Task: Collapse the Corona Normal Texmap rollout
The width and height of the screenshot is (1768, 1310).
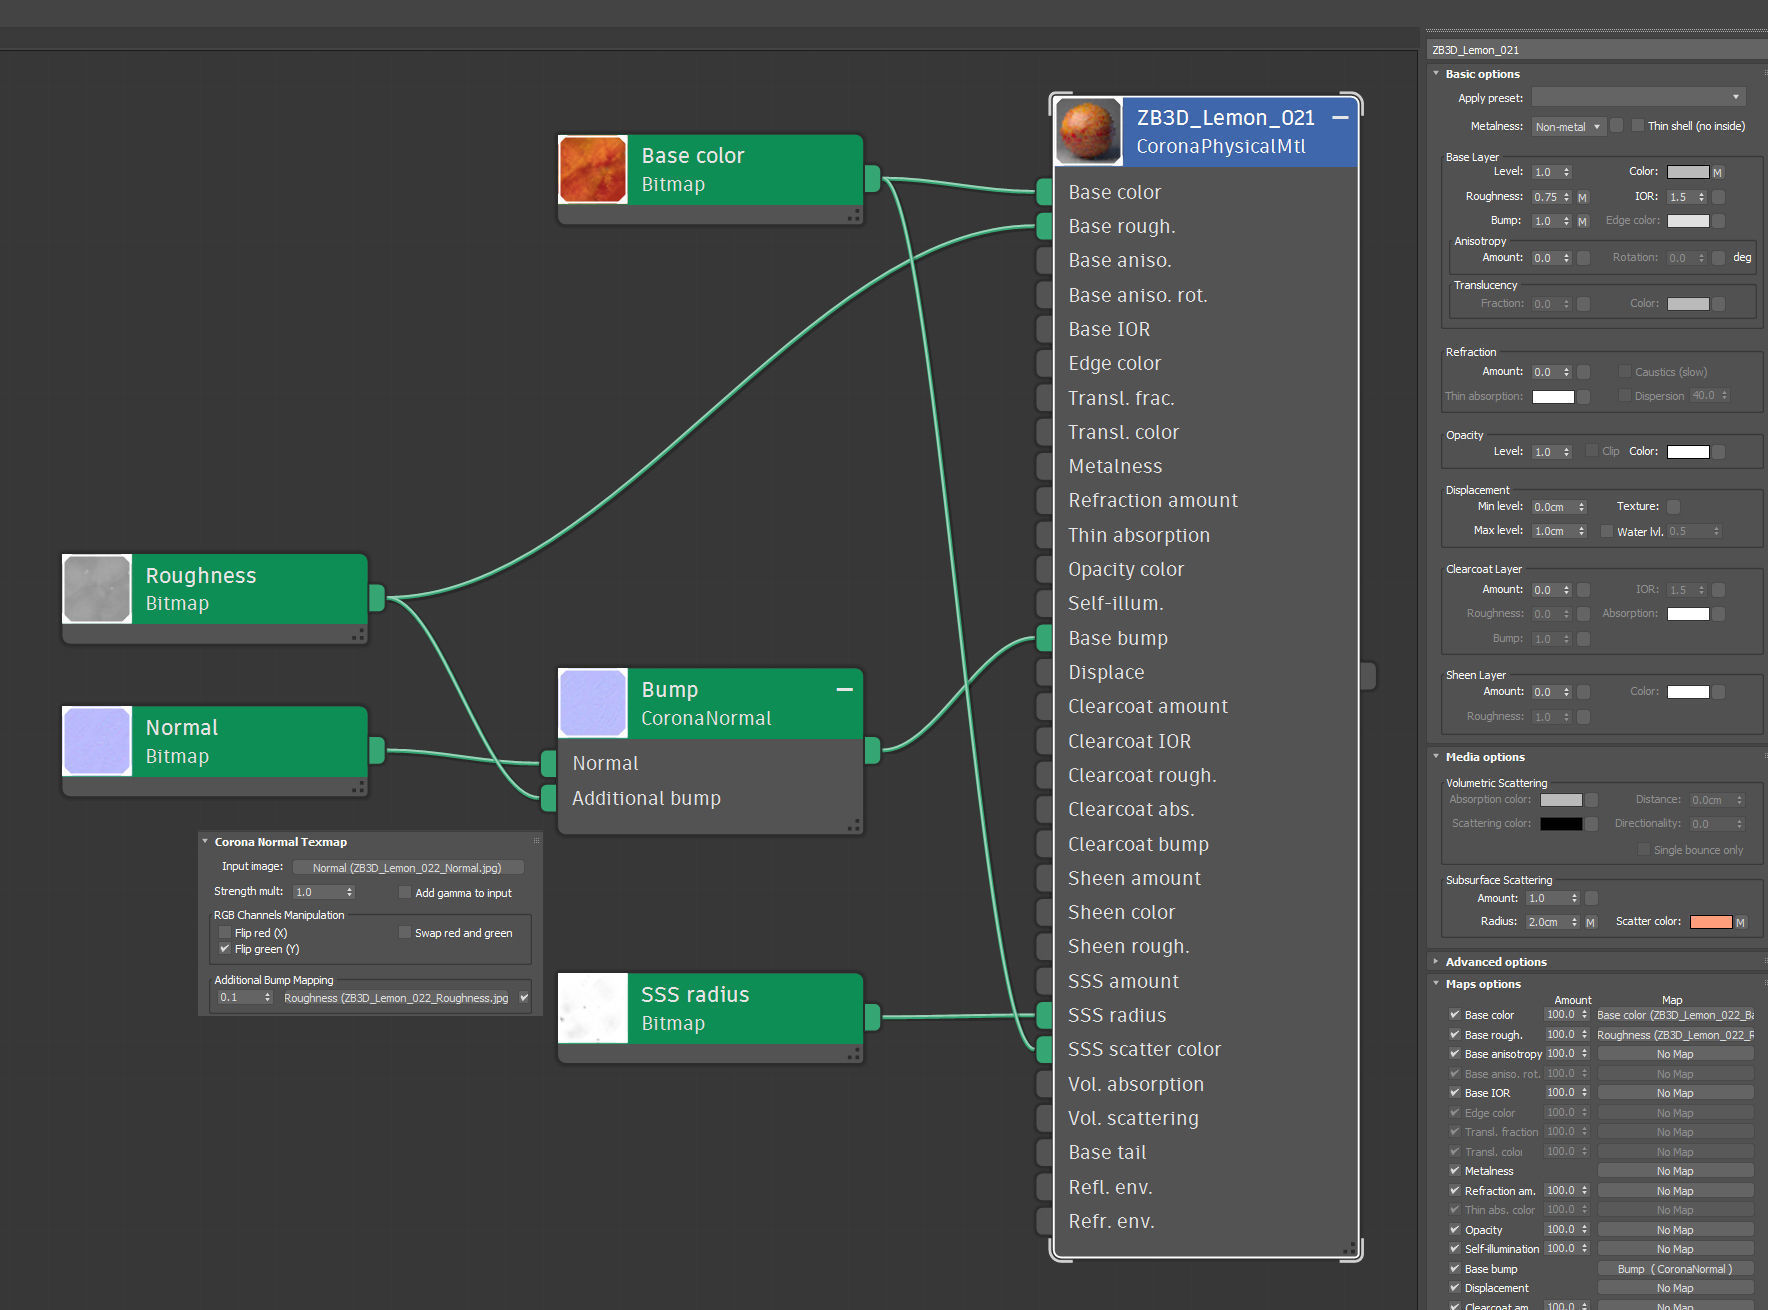Action: coord(205,841)
